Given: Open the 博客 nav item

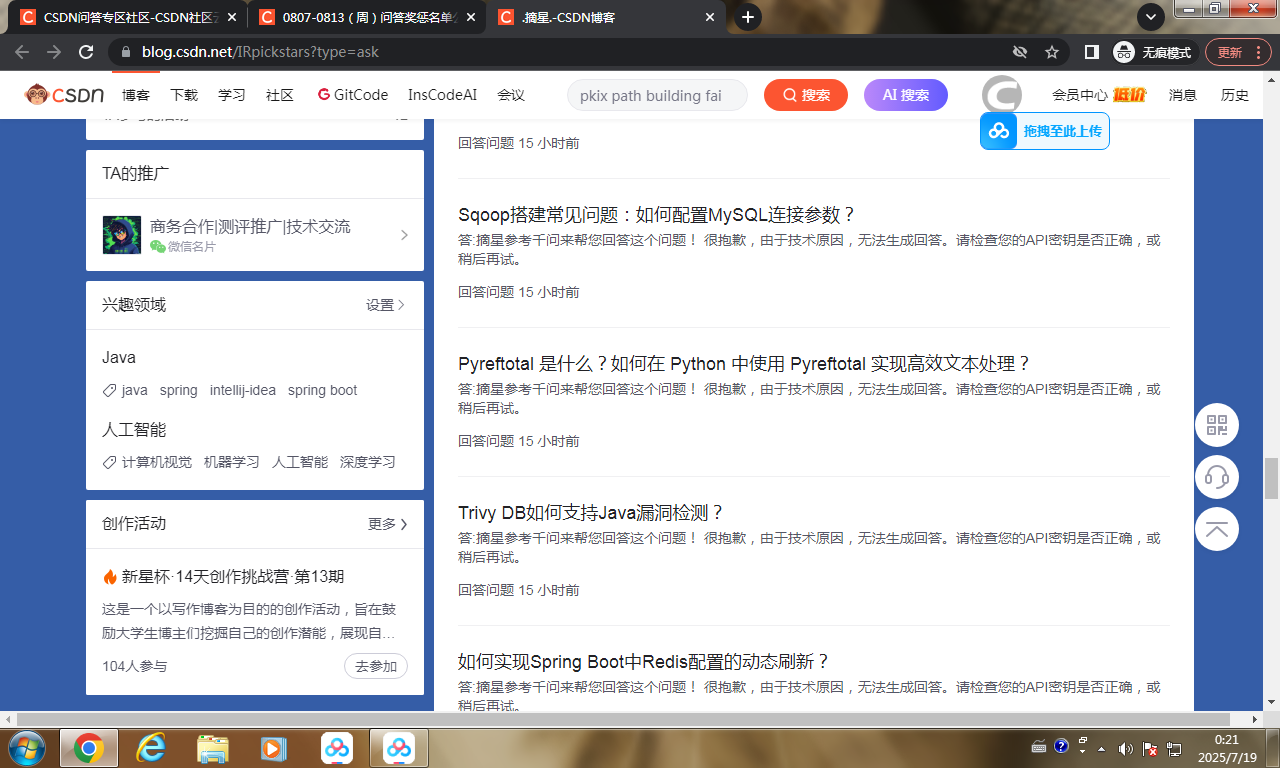Looking at the screenshot, I should [136, 95].
